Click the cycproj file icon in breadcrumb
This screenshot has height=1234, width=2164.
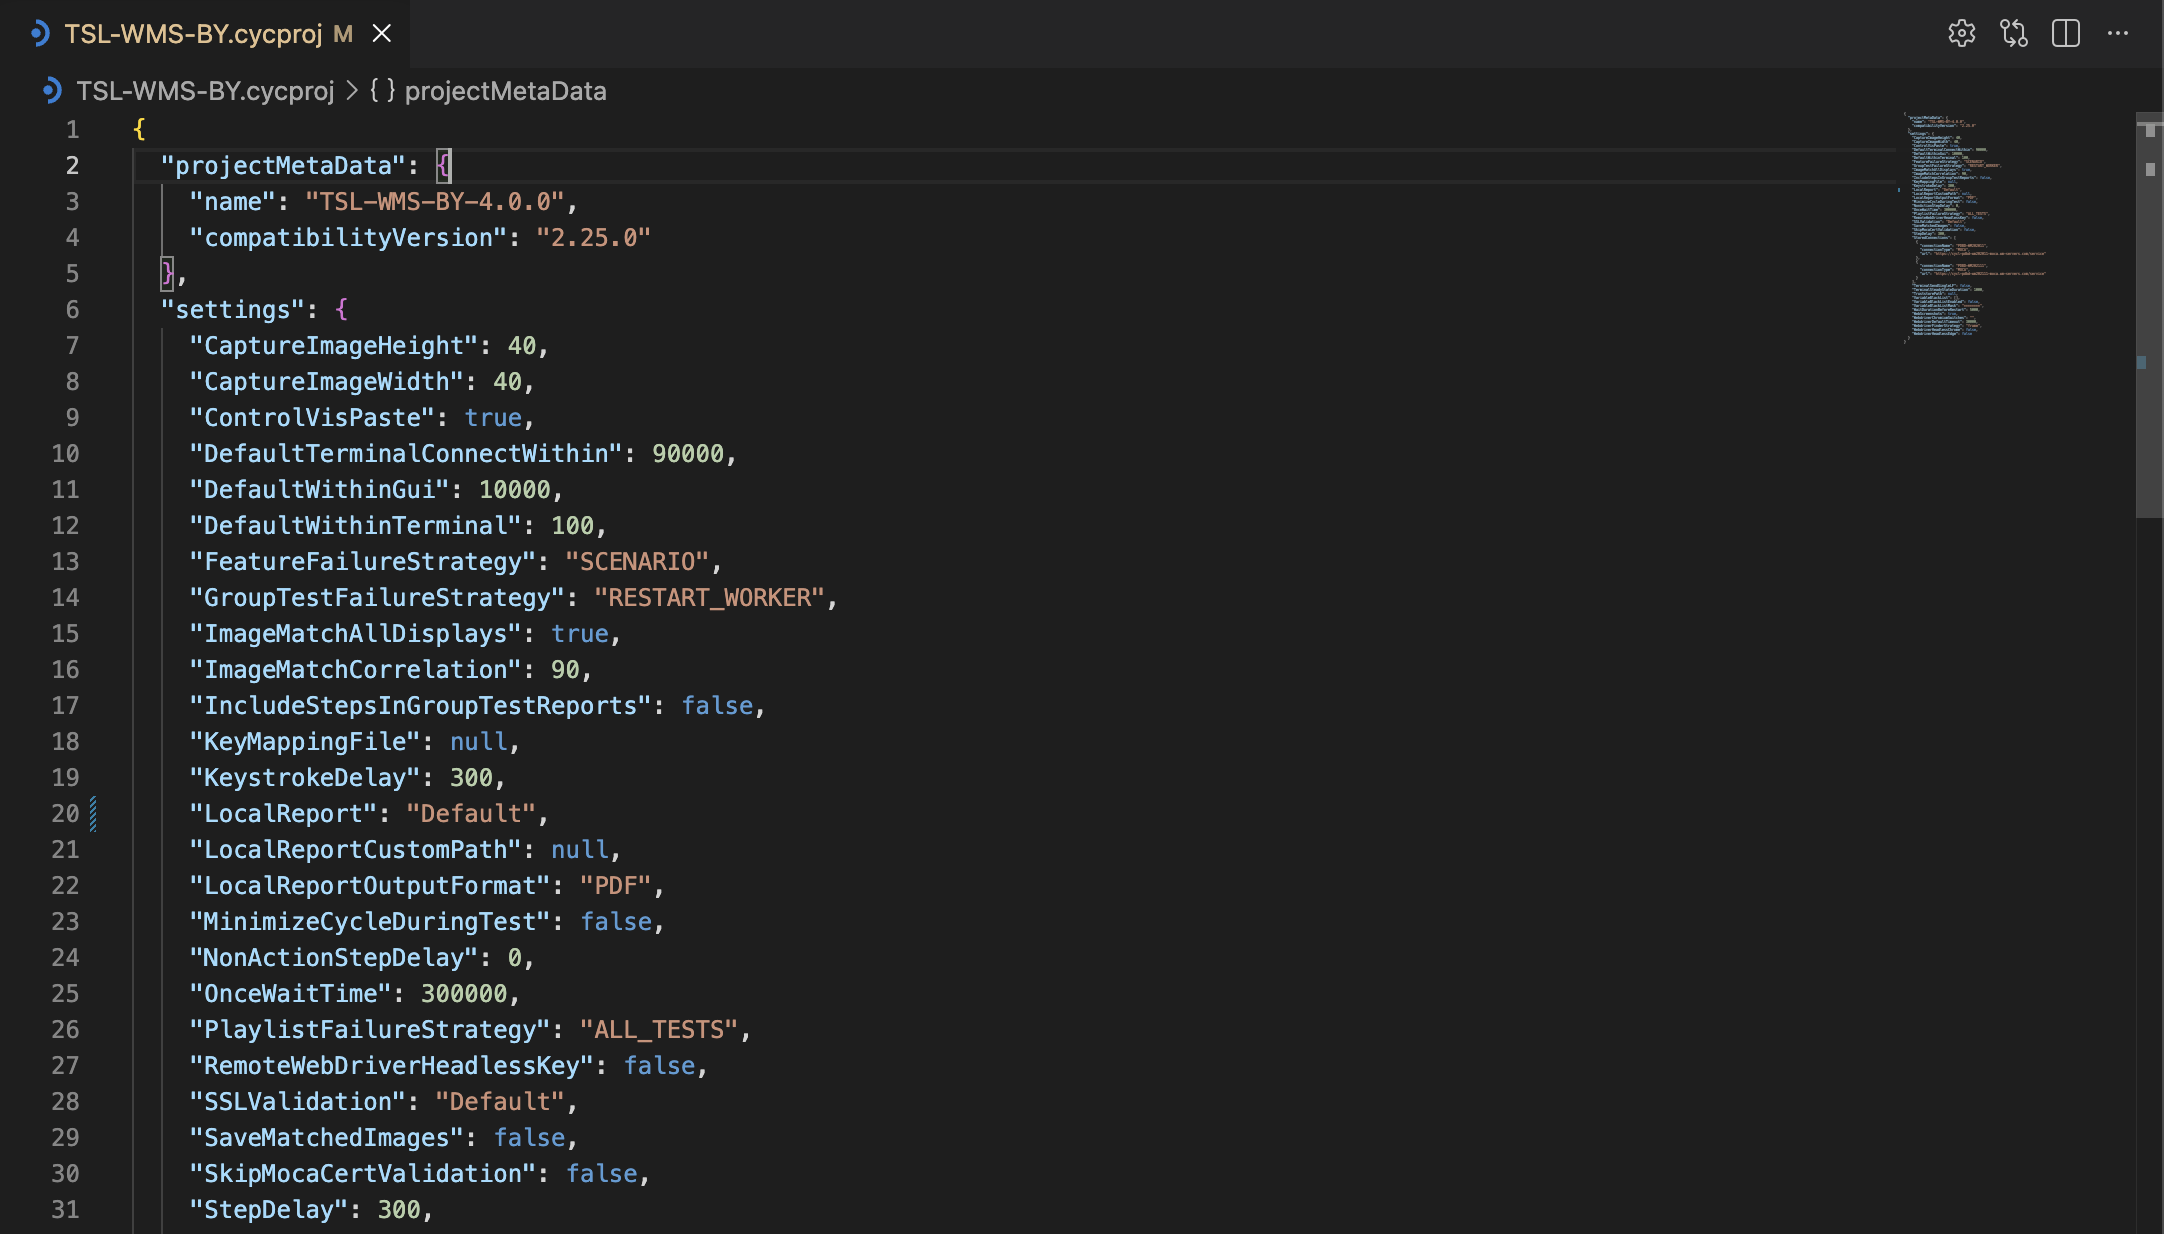tap(52, 91)
